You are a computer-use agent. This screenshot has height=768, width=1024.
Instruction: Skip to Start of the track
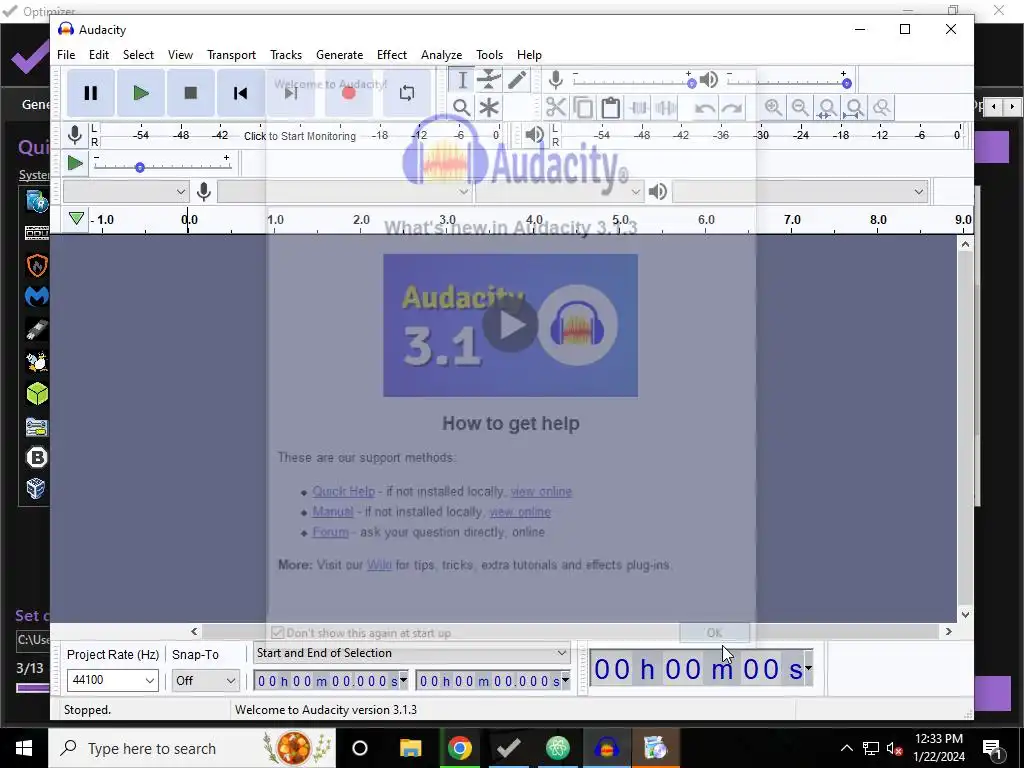click(240, 93)
